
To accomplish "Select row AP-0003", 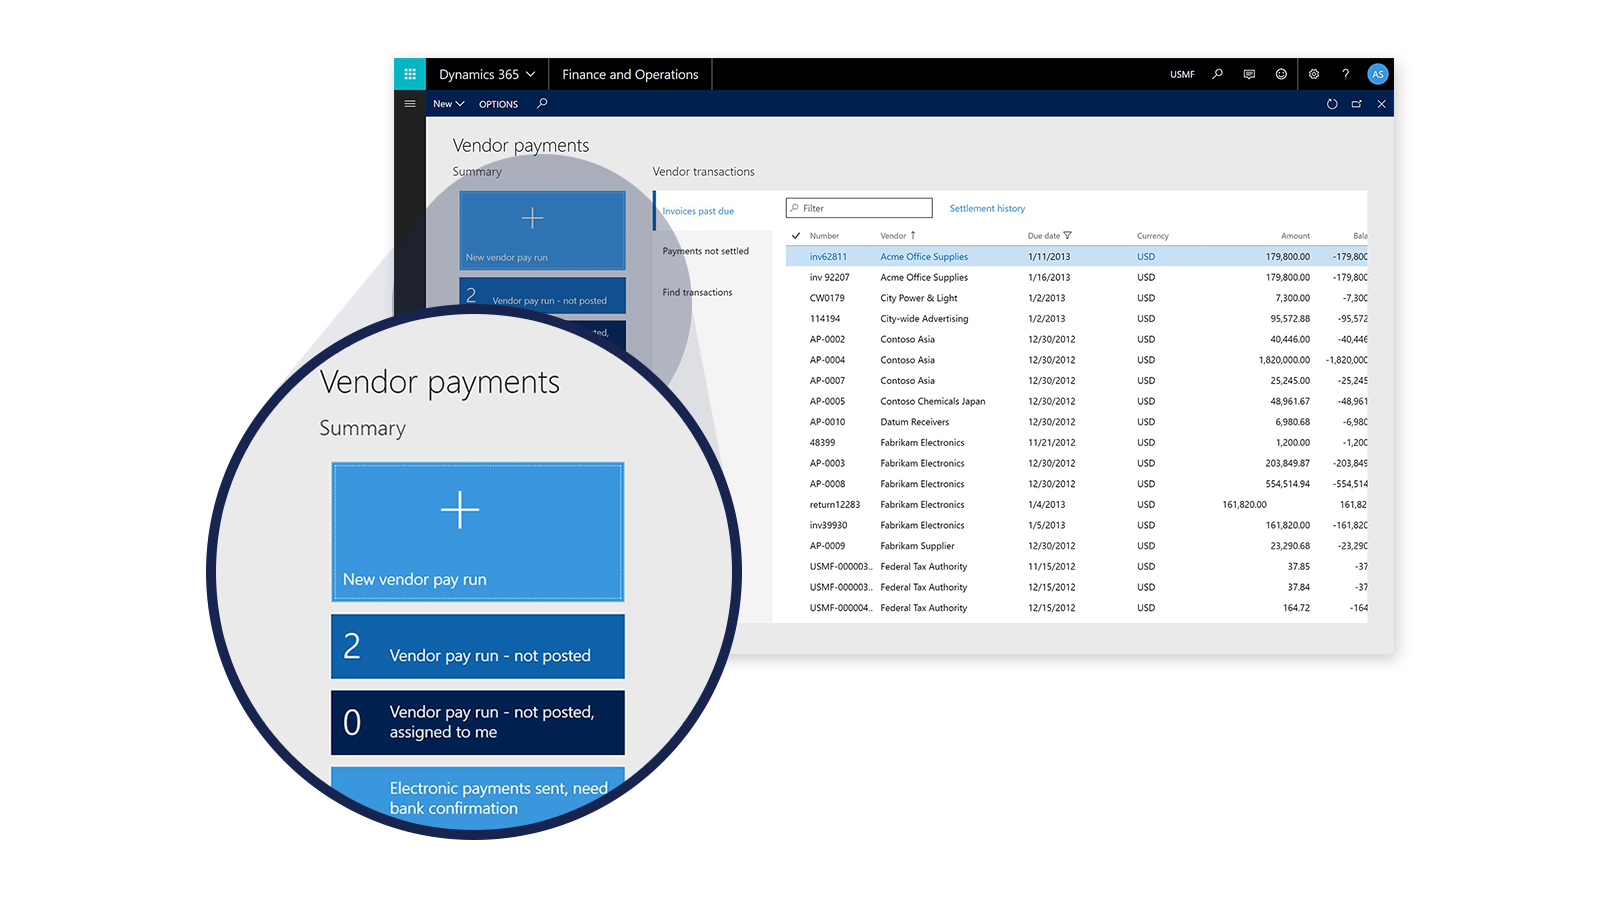I will click(1076, 463).
